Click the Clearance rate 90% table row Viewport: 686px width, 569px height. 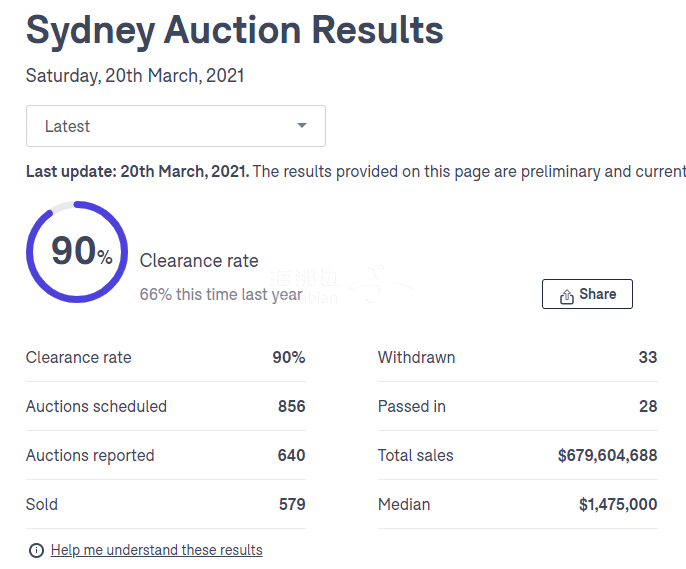(166, 357)
